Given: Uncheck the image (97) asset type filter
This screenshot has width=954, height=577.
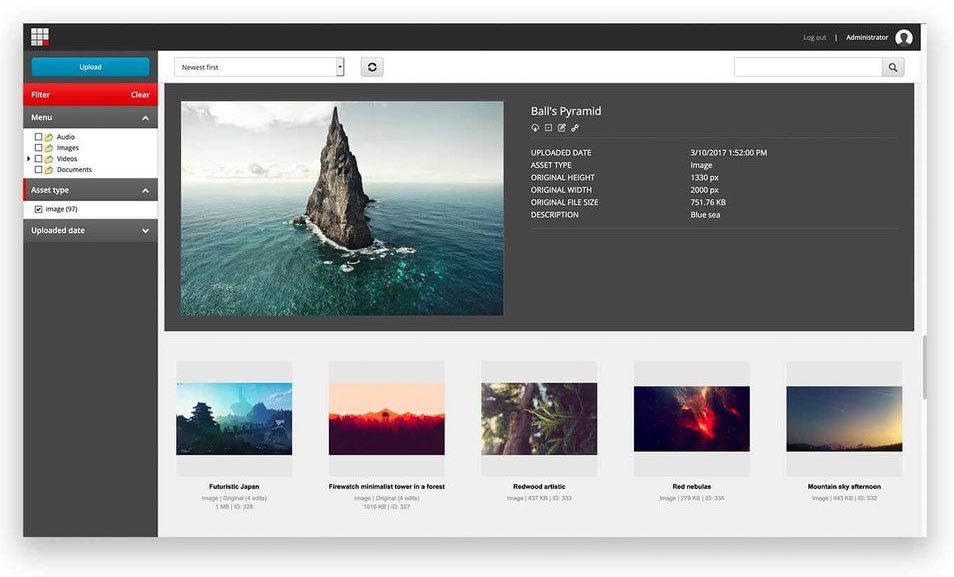Looking at the screenshot, I should tap(38, 209).
